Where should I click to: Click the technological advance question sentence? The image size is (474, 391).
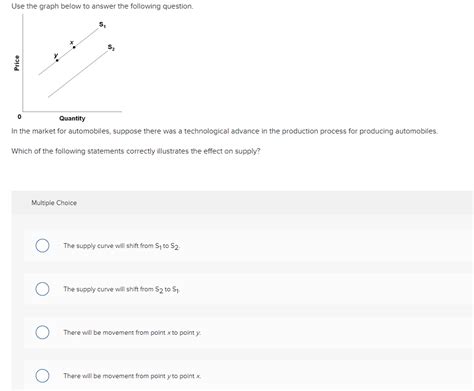tap(224, 131)
